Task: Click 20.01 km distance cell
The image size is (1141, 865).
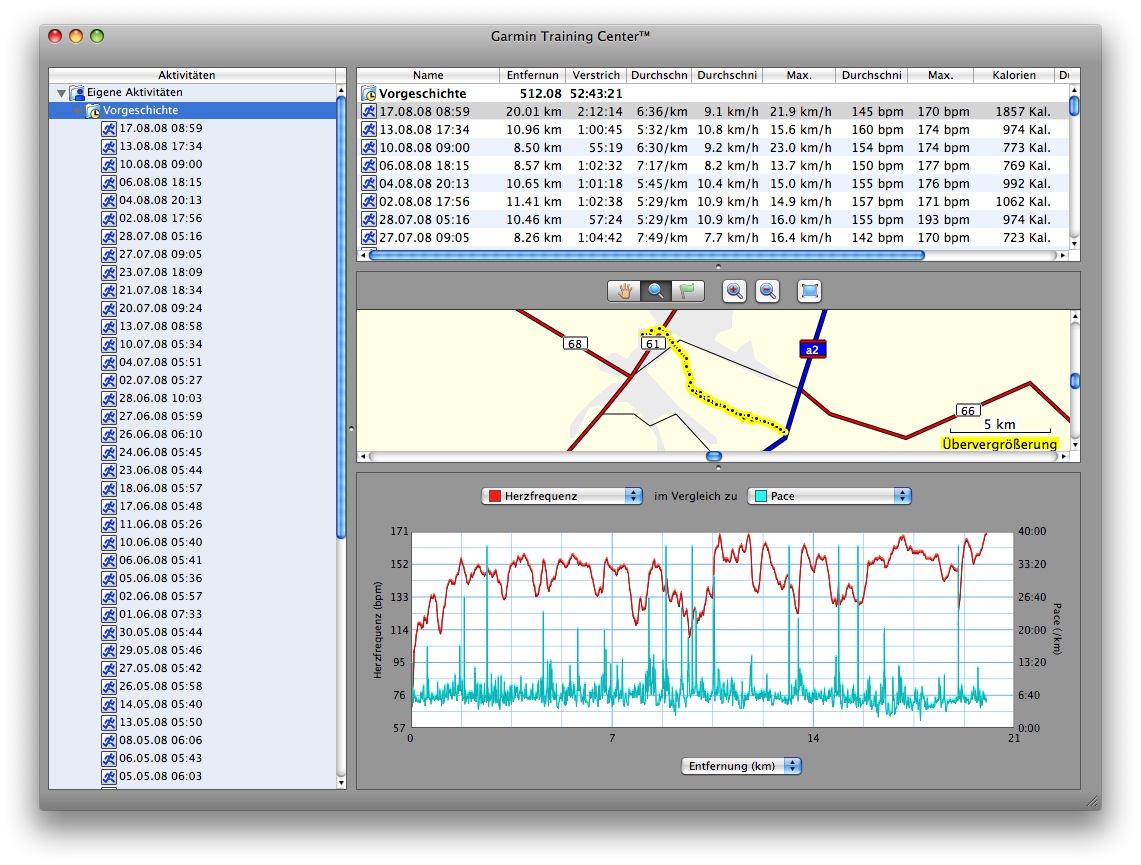Action: pos(533,111)
